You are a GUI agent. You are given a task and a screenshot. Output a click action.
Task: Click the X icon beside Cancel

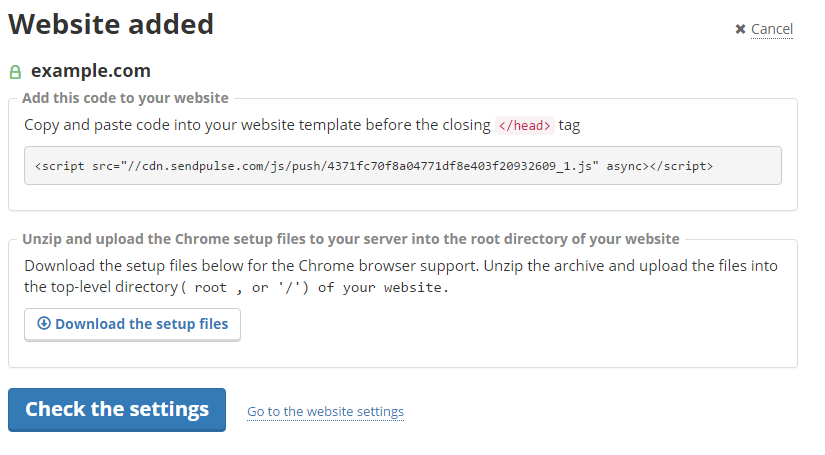click(740, 29)
